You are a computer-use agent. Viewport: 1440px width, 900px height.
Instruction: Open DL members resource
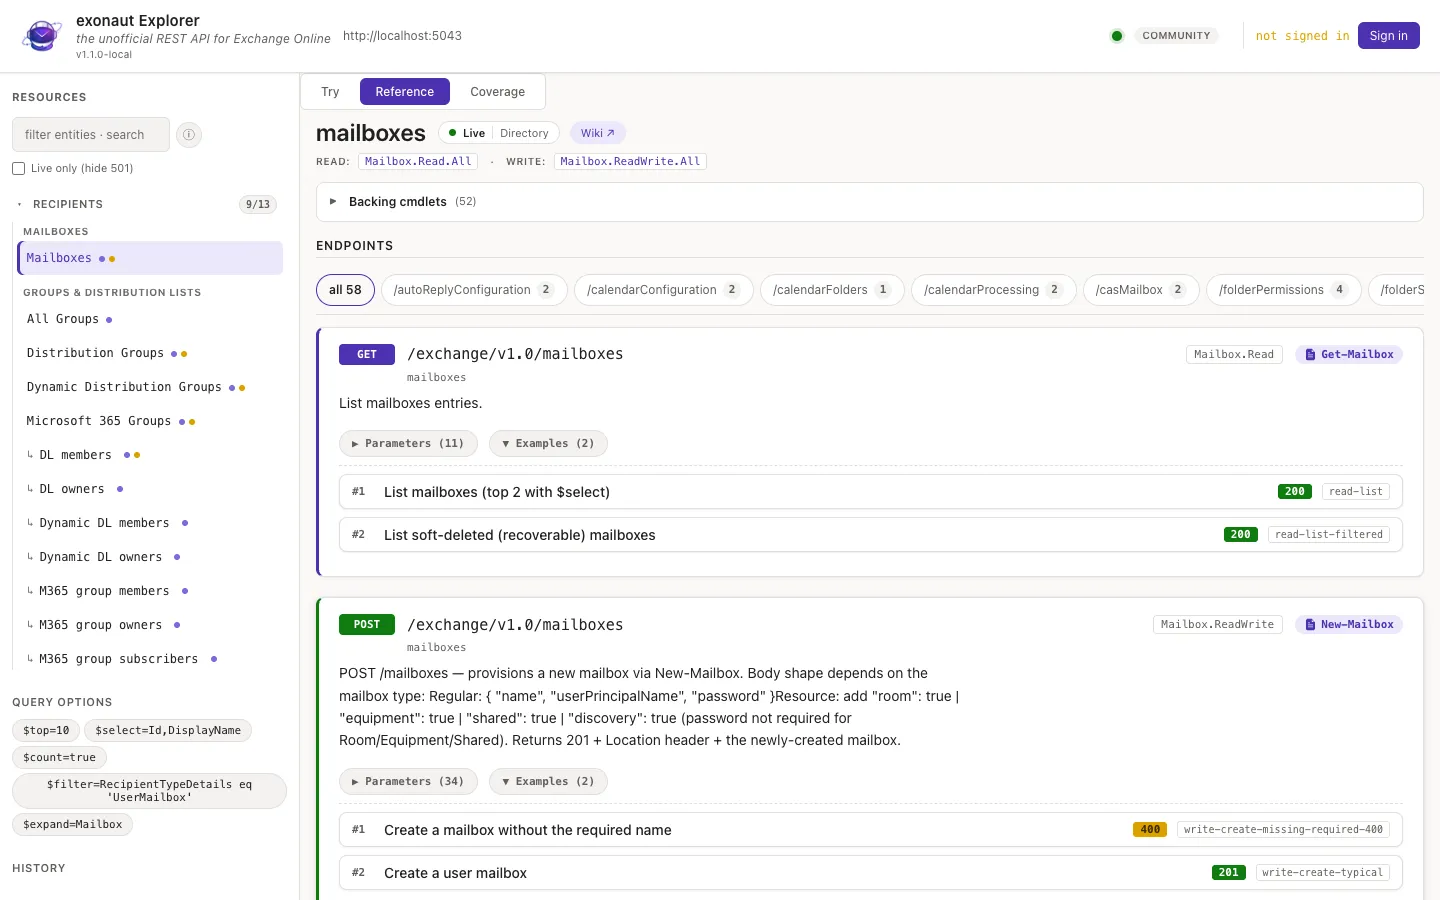(151, 455)
